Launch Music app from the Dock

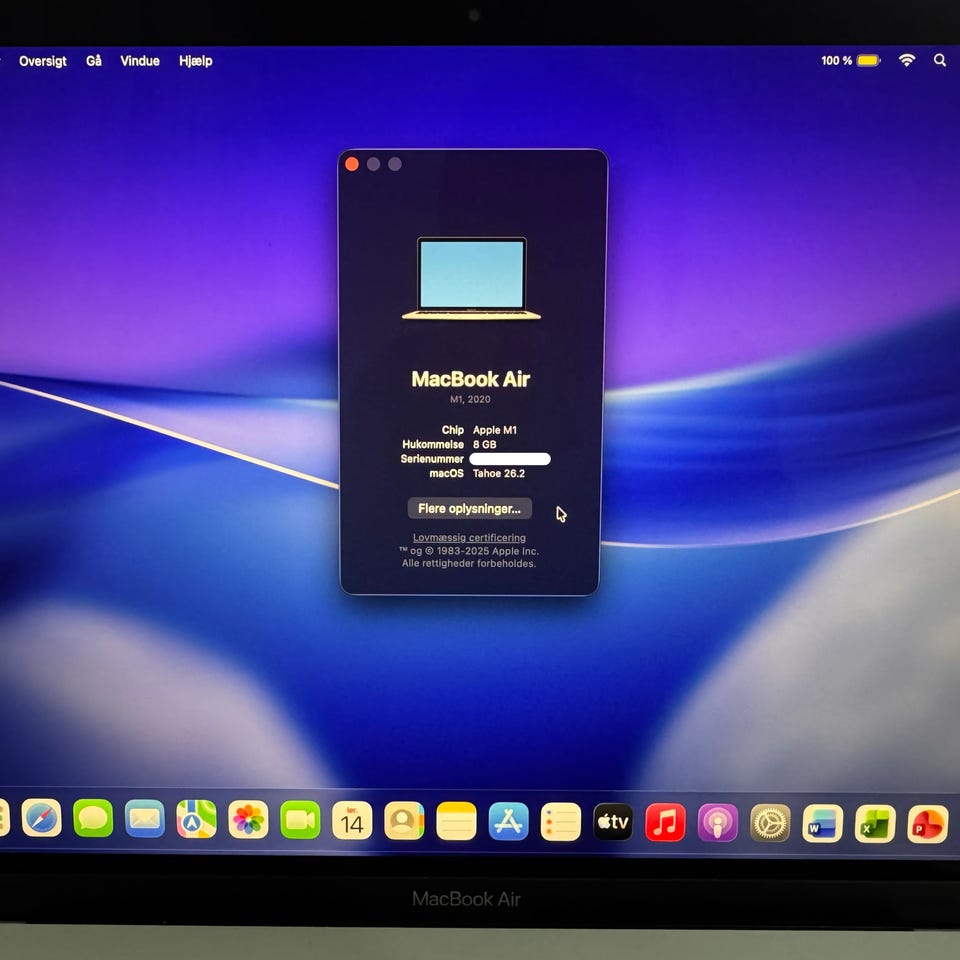(666, 823)
